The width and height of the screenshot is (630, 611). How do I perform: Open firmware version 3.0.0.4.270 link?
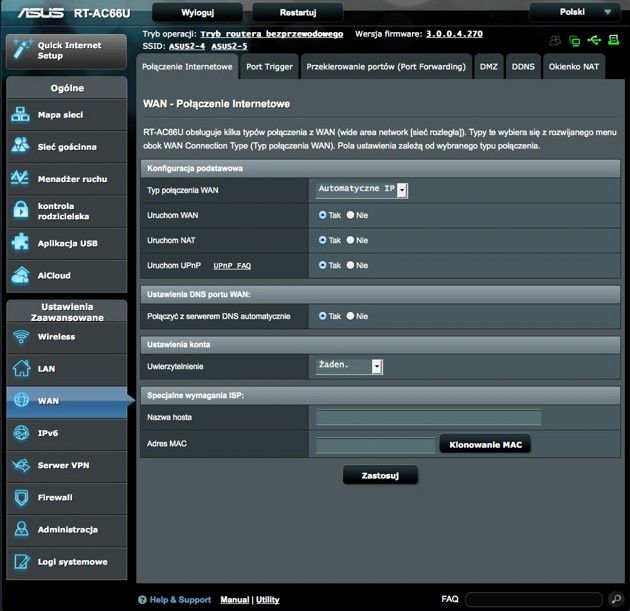[454, 34]
